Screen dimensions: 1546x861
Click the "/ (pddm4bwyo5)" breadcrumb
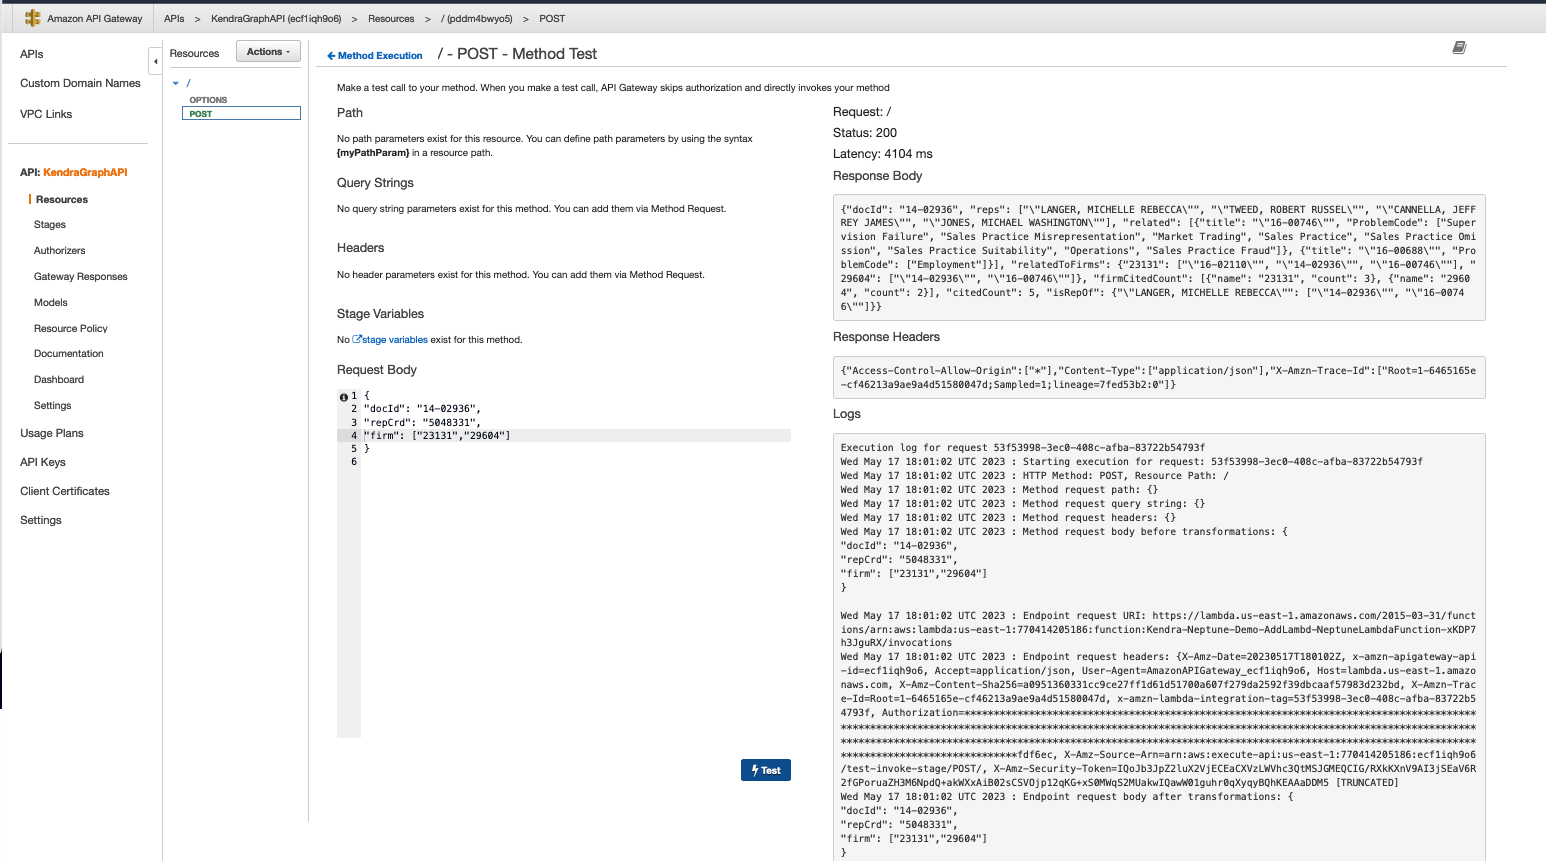pyautogui.click(x=477, y=19)
